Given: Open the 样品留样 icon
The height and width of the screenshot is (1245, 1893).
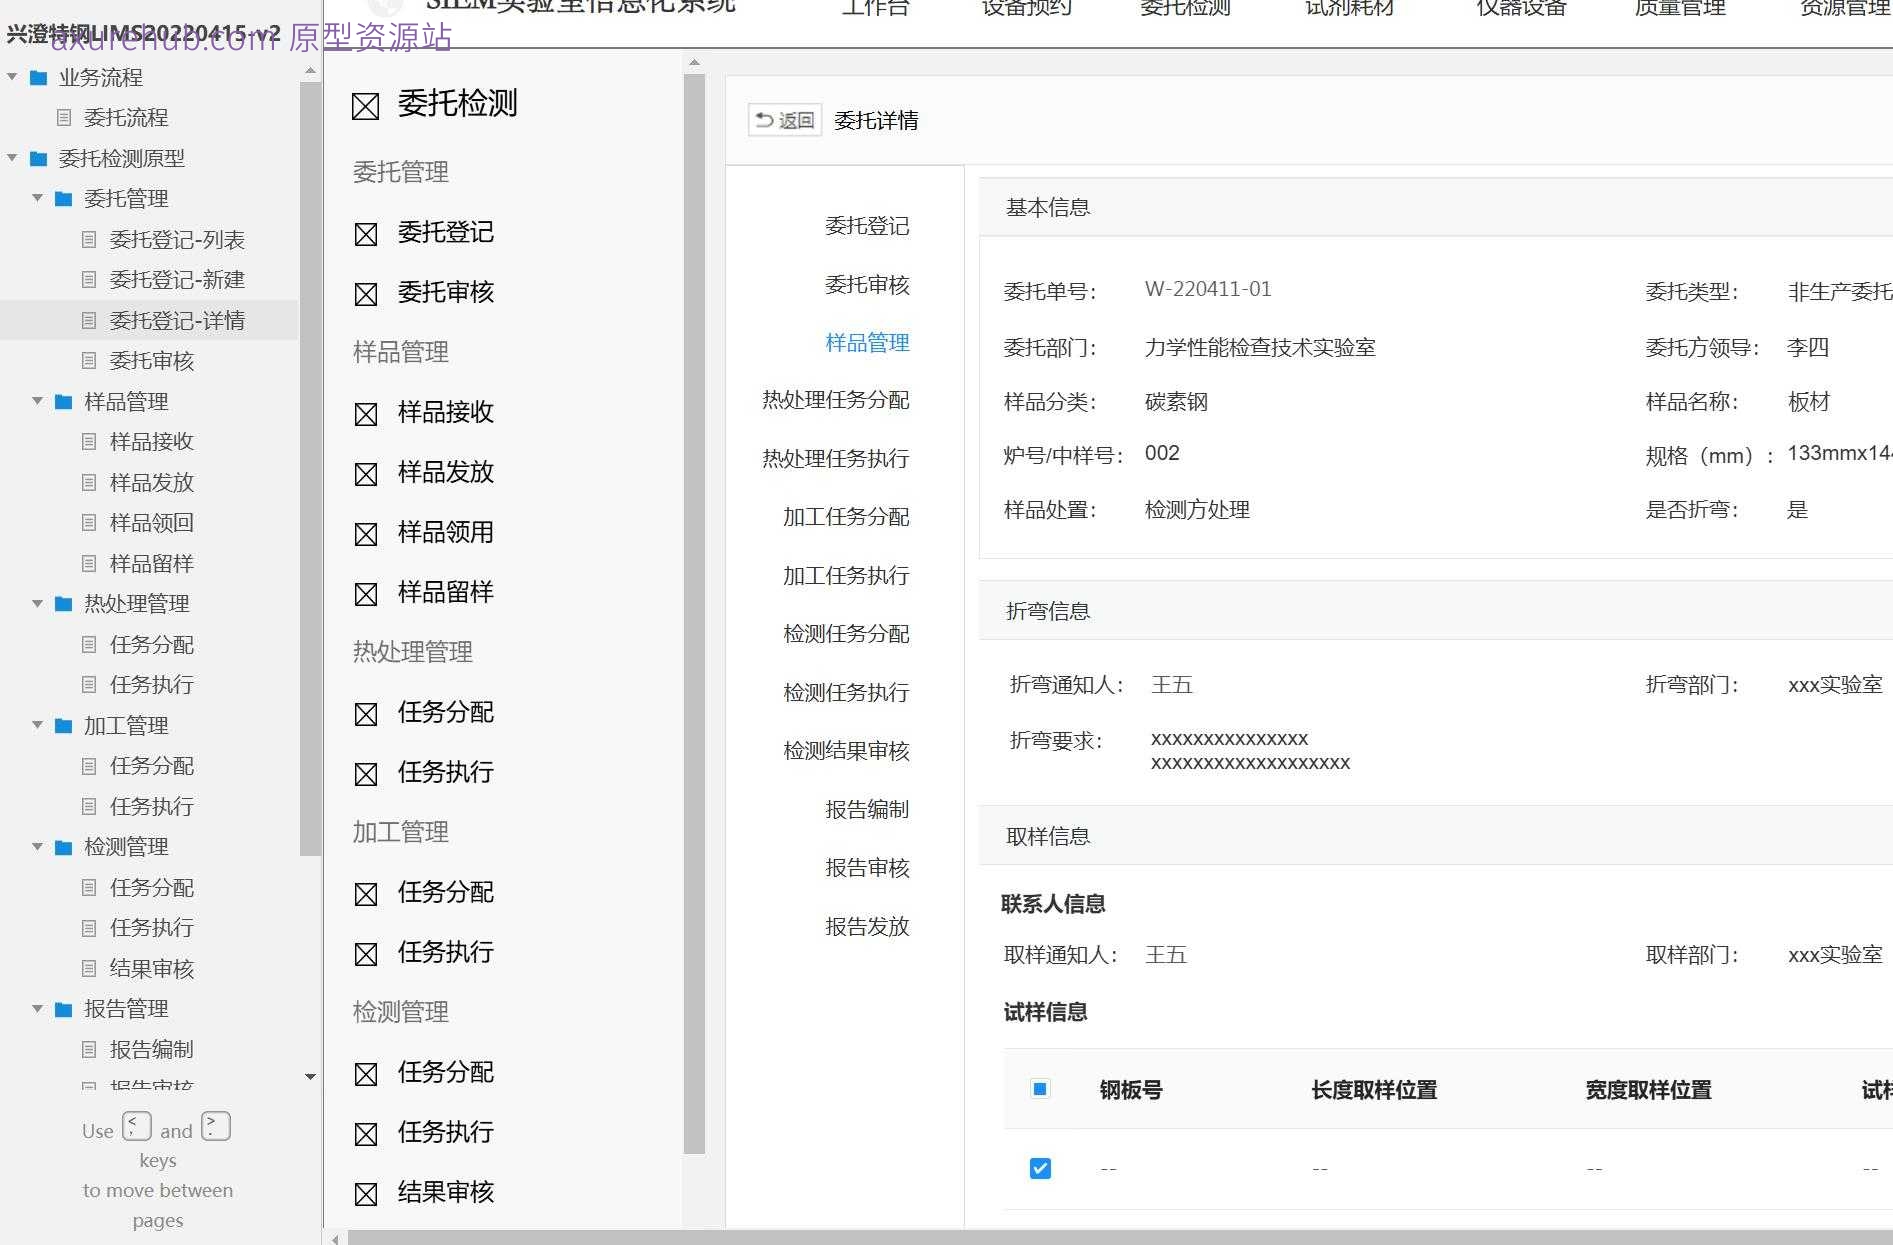Looking at the screenshot, I should tap(365, 592).
